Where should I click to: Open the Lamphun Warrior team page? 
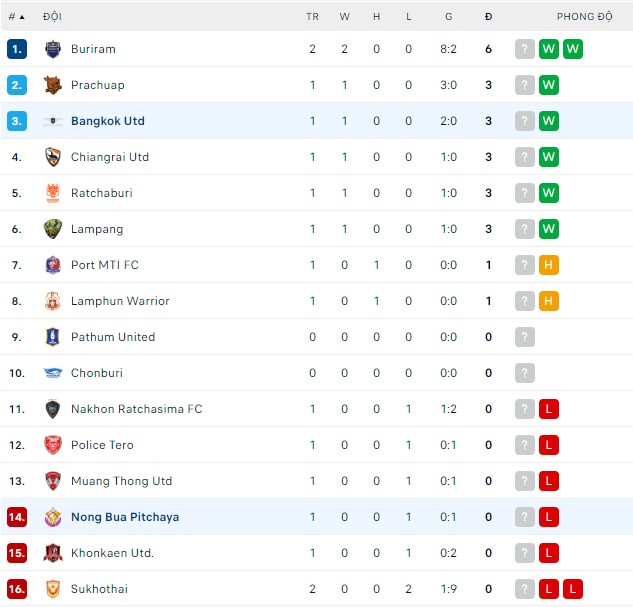click(x=120, y=301)
